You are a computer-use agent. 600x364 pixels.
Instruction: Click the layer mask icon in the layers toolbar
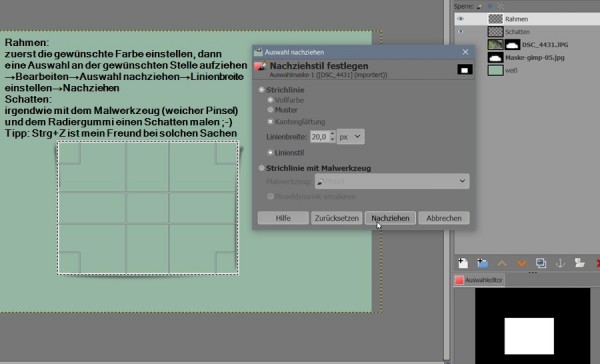[x=580, y=263]
